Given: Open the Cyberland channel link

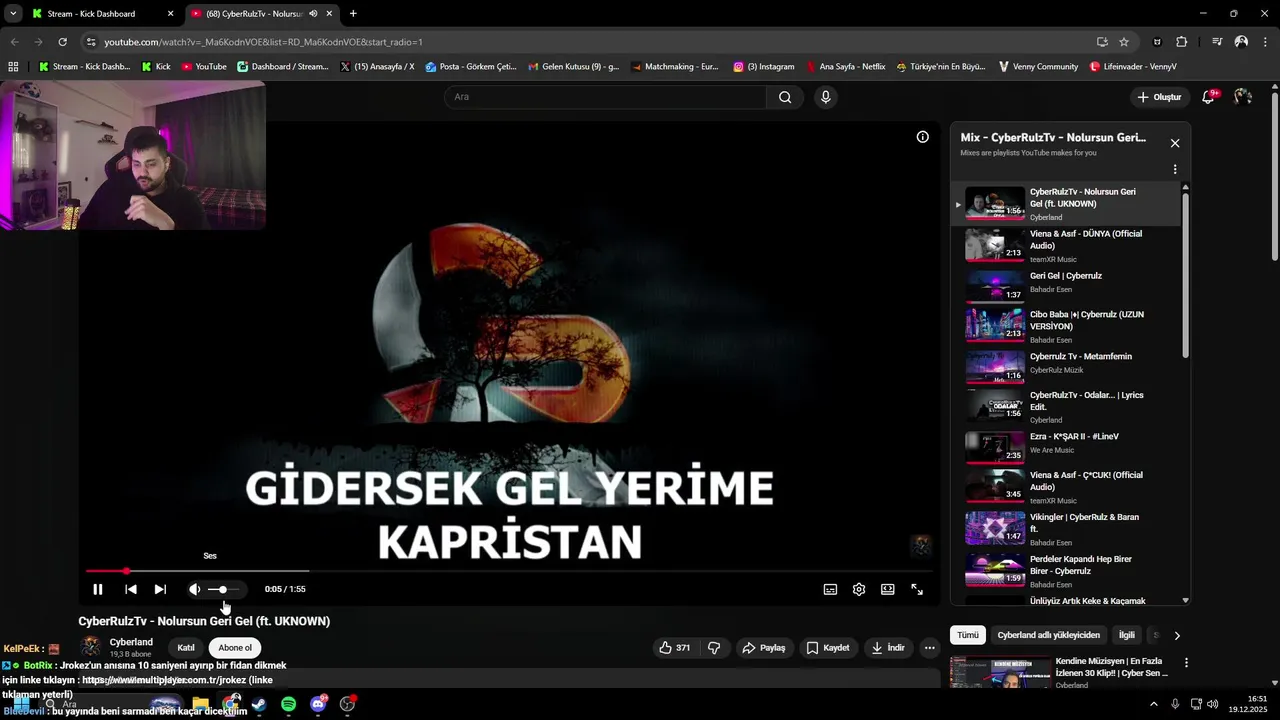Looking at the screenshot, I should 131,642.
